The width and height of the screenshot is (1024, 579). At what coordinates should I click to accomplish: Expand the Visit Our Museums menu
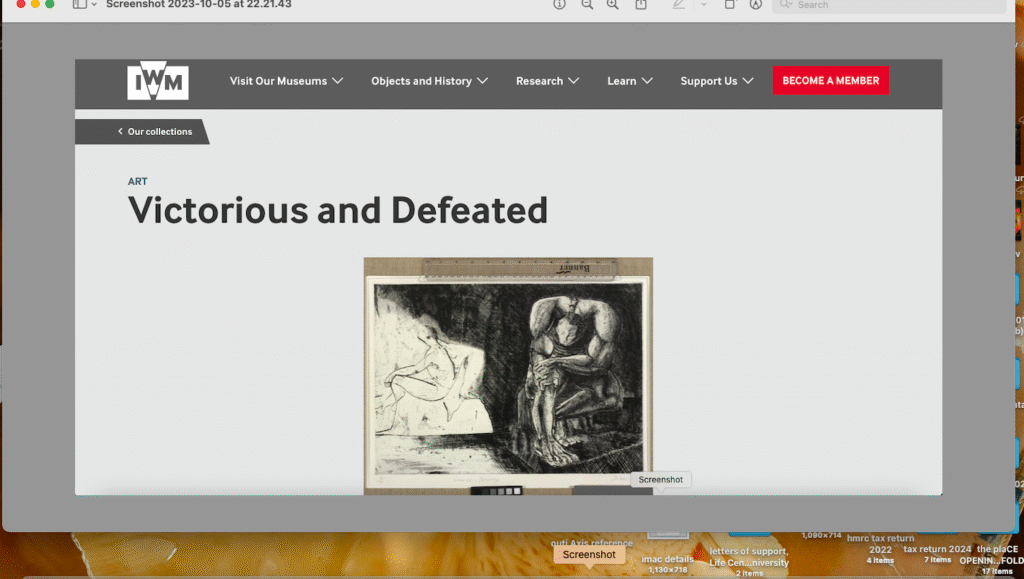286,81
